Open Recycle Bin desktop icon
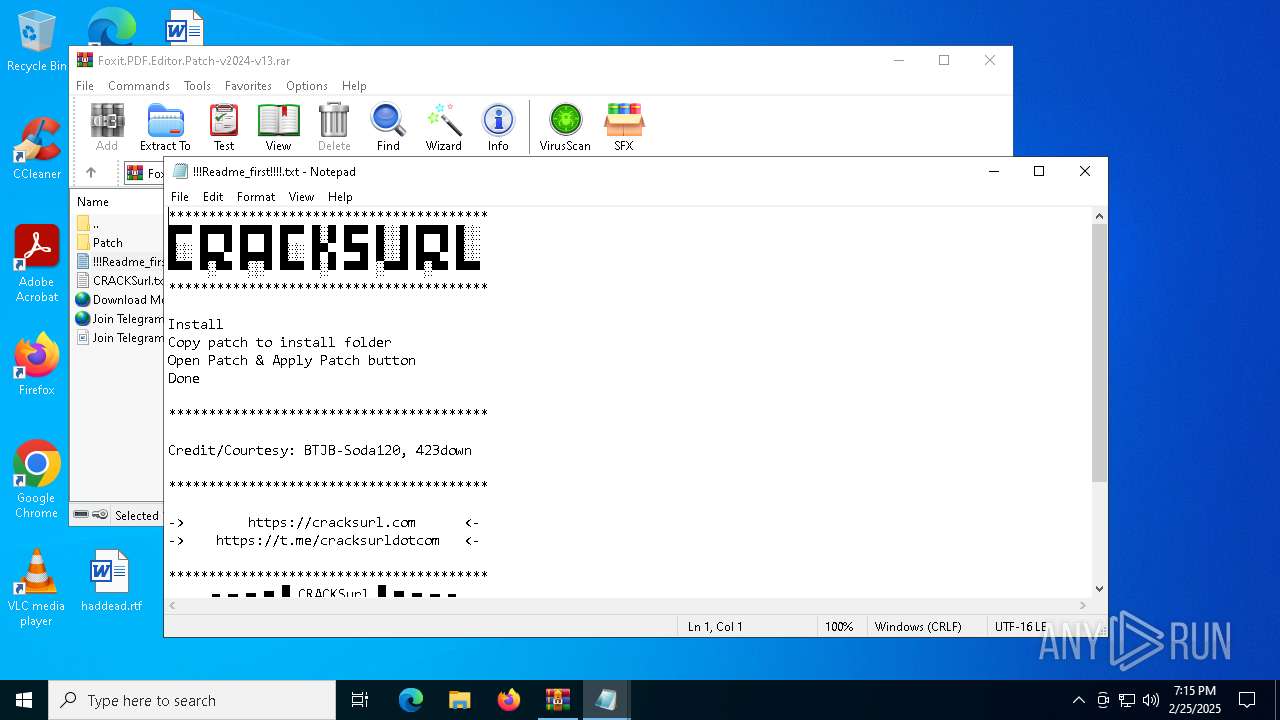The height and width of the screenshot is (720, 1280). pyautogui.click(x=37, y=42)
